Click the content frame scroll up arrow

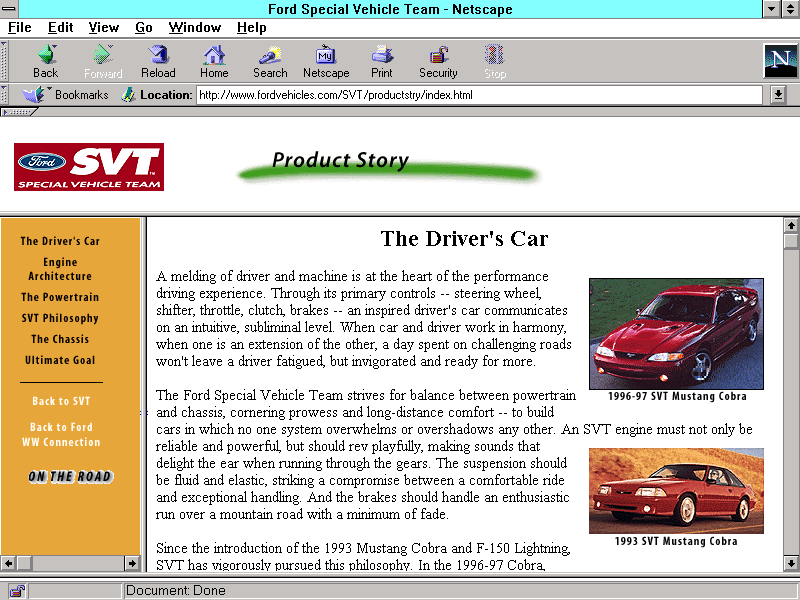point(791,225)
